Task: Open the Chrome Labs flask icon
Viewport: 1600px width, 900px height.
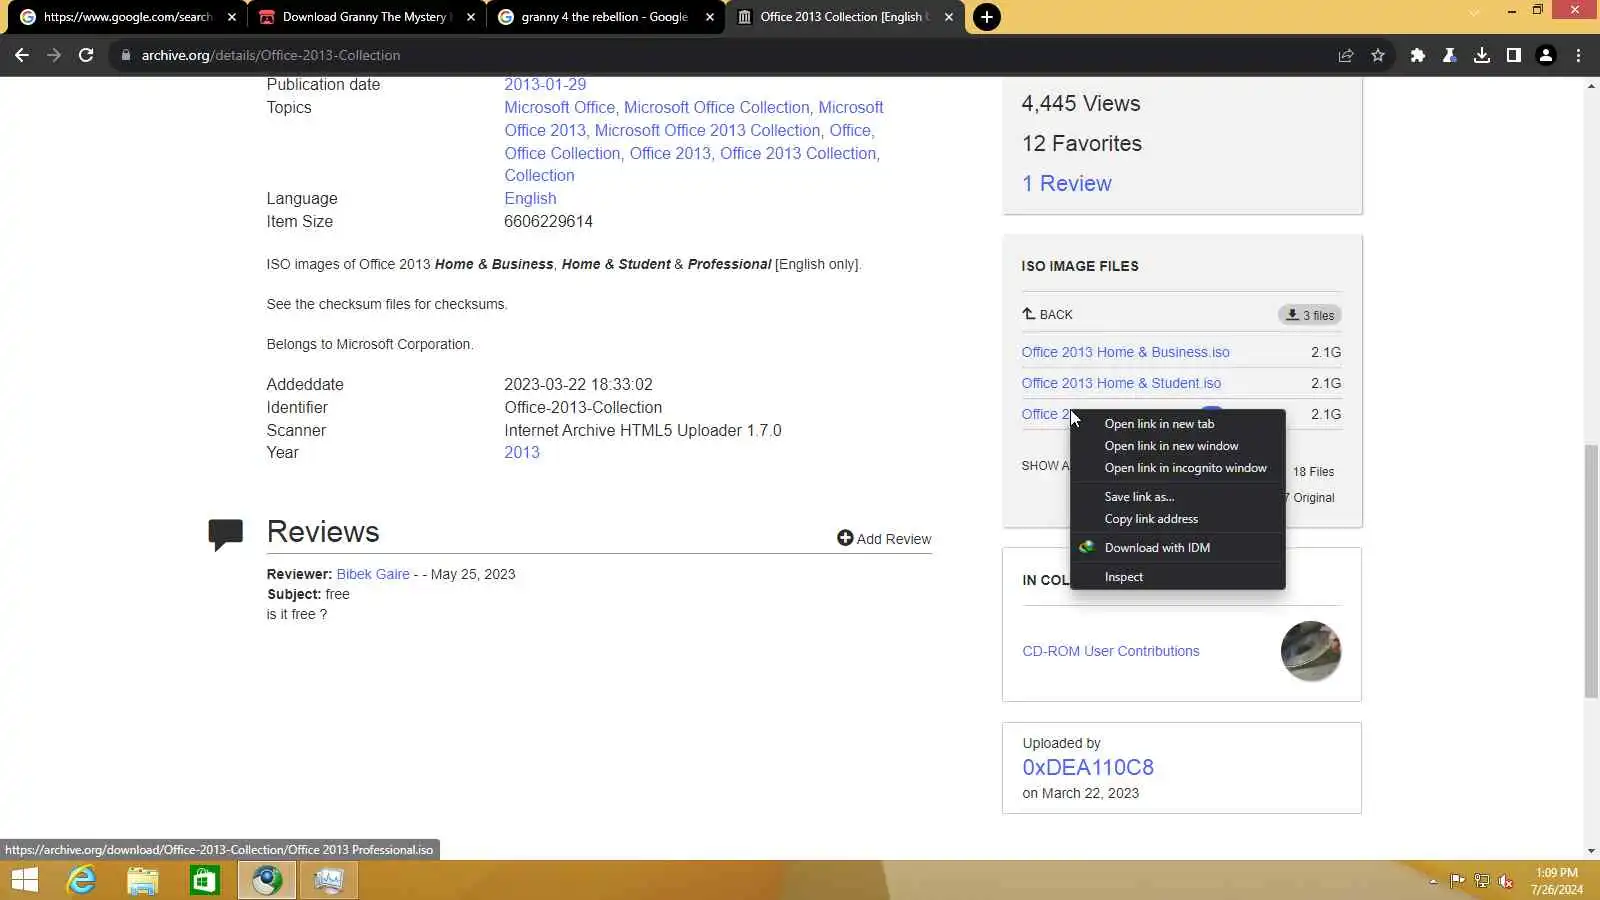Action: pos(1449,55)
